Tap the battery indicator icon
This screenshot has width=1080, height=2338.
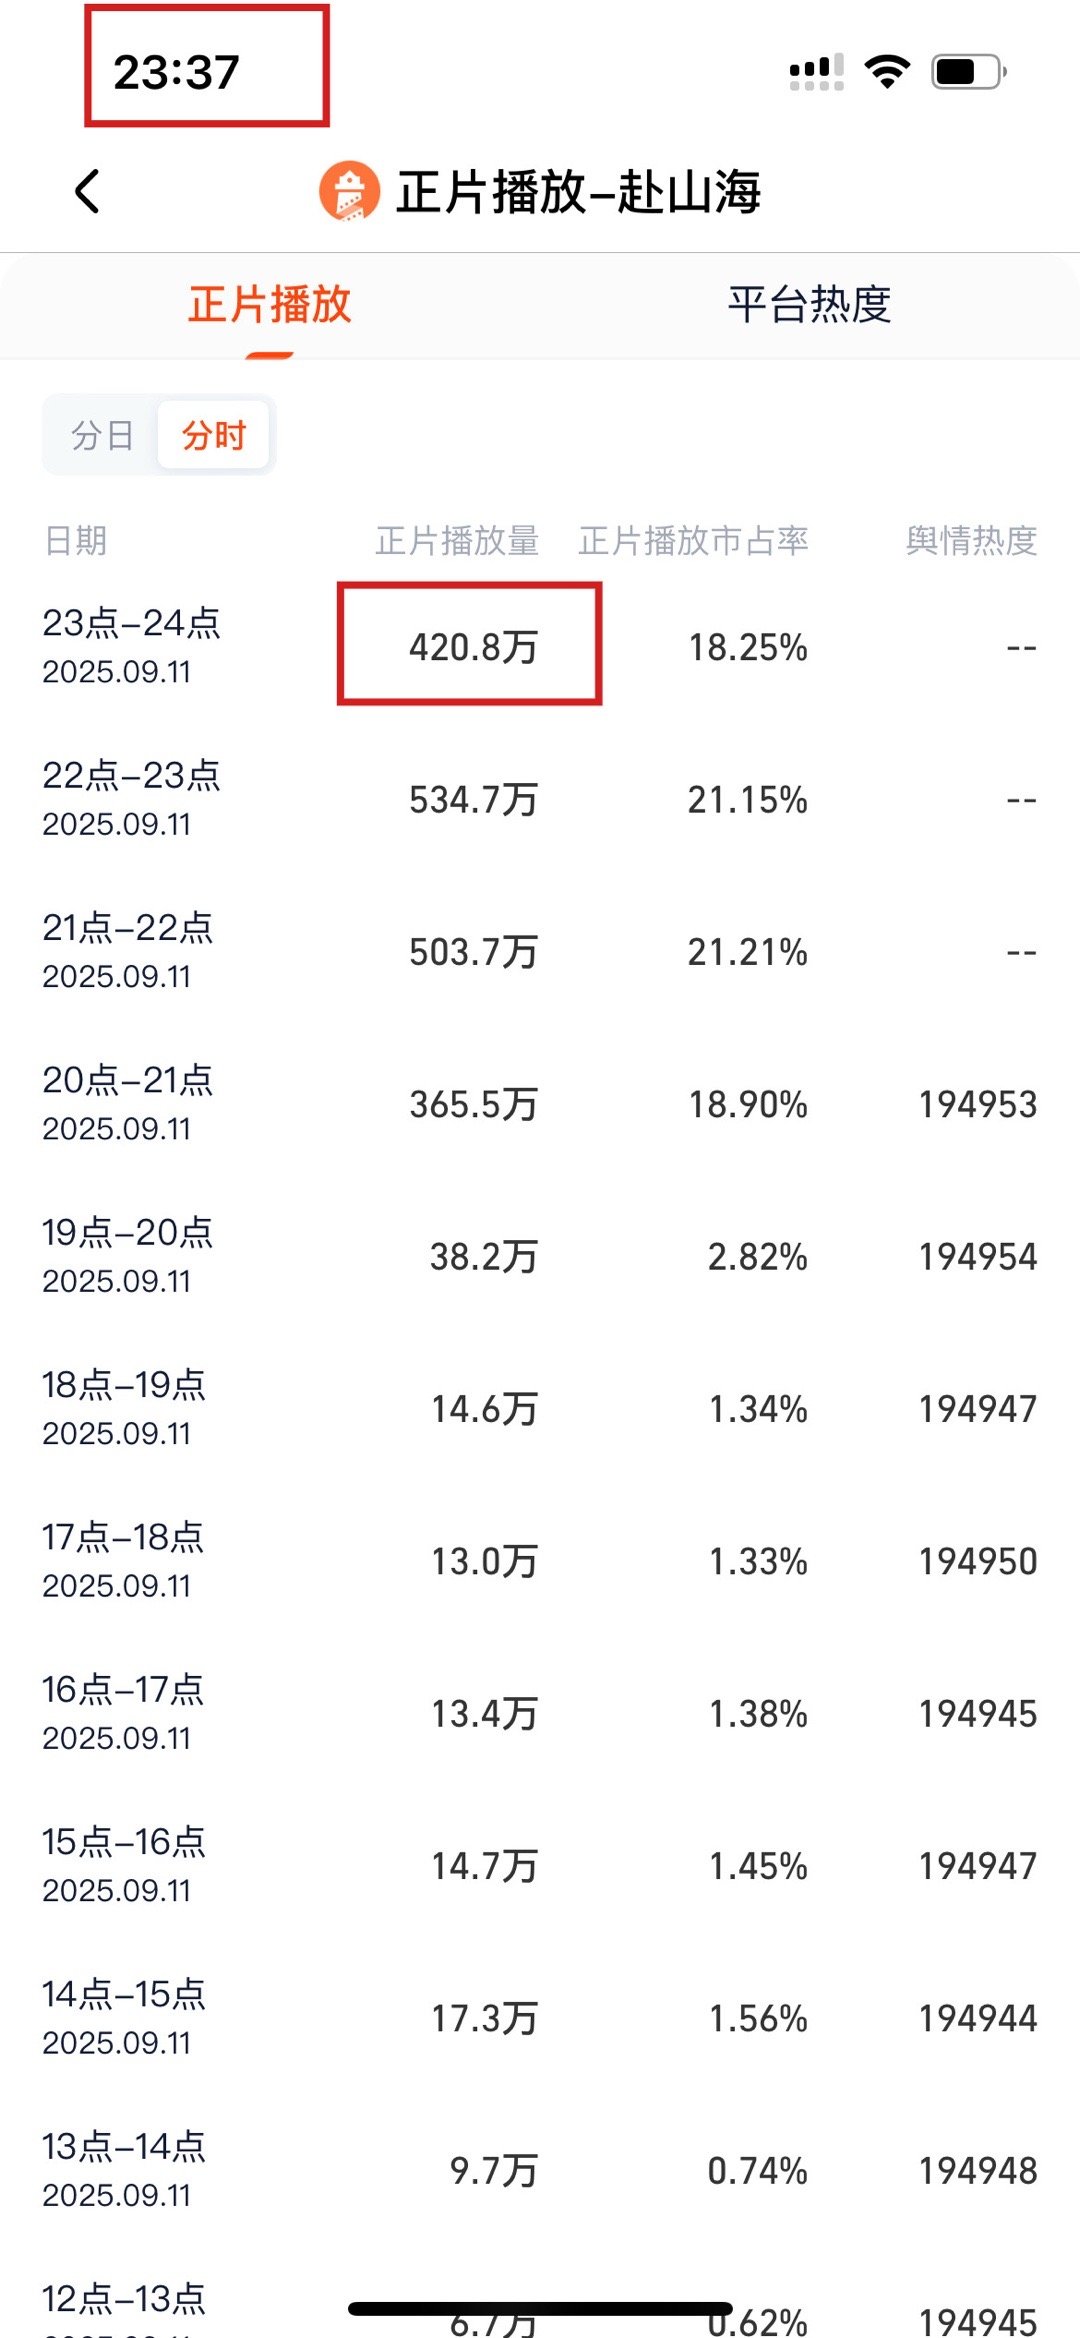[x=969, y=72]
